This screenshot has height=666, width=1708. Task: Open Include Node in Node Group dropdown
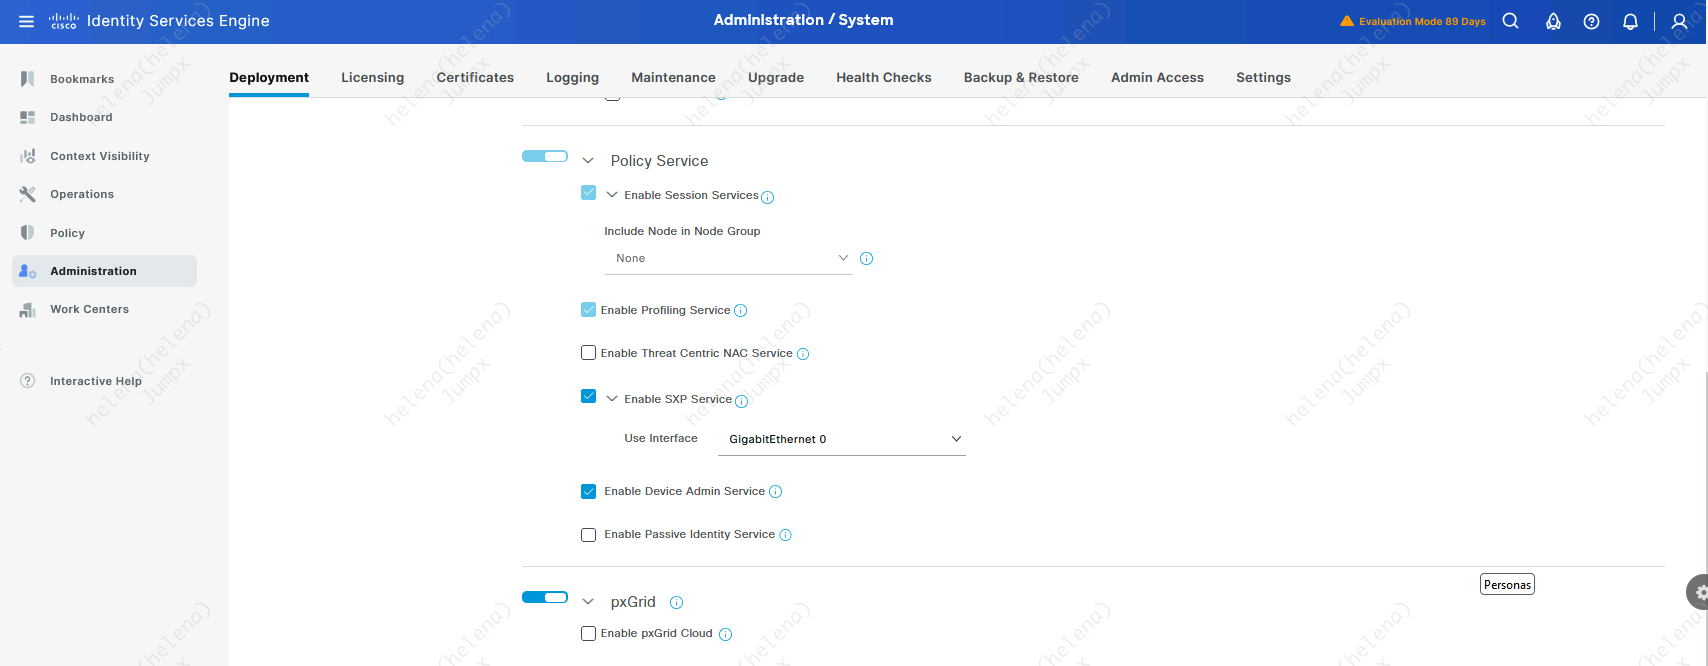coord(728,258)
